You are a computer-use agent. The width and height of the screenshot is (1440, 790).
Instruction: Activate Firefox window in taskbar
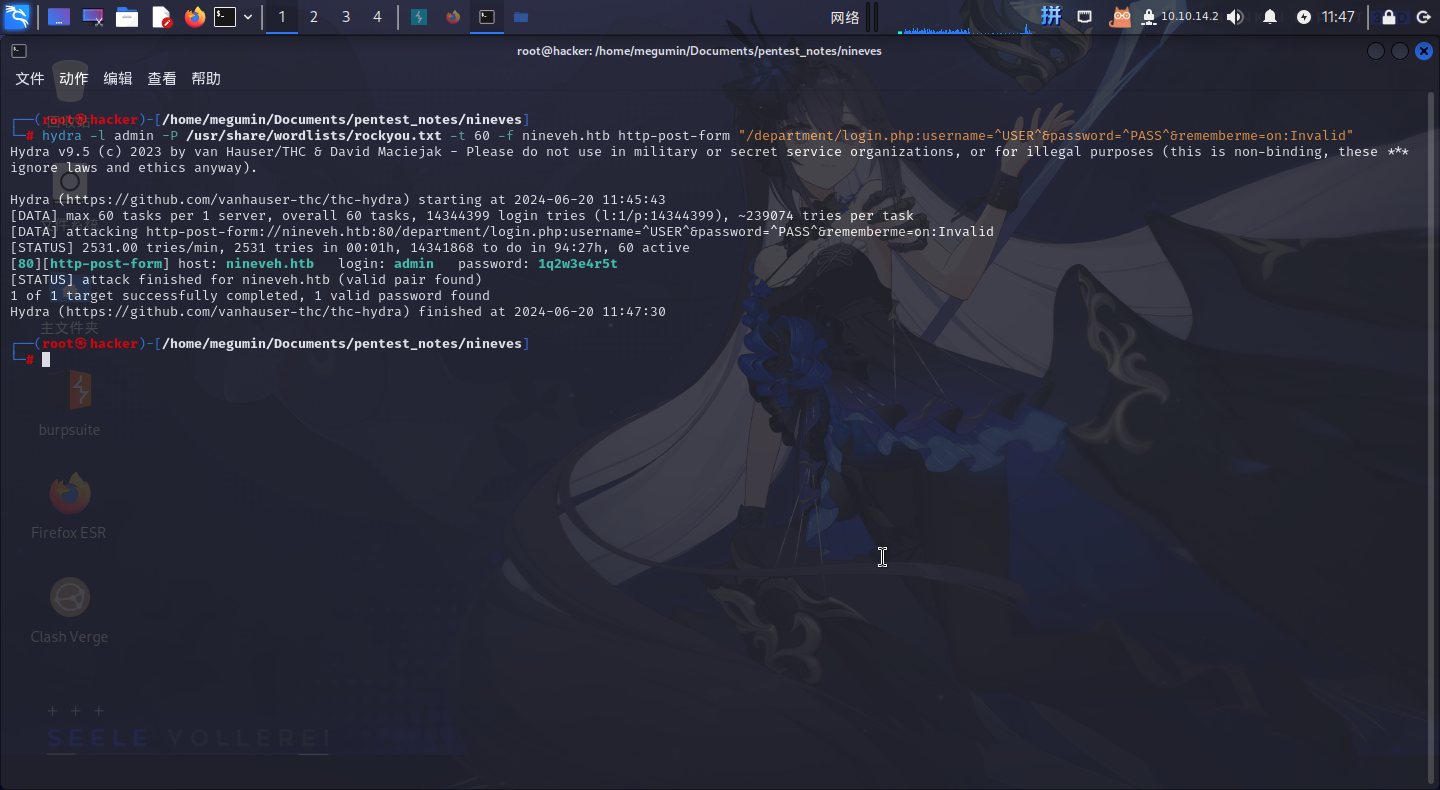pyautogui.click(x=454, y=17)
